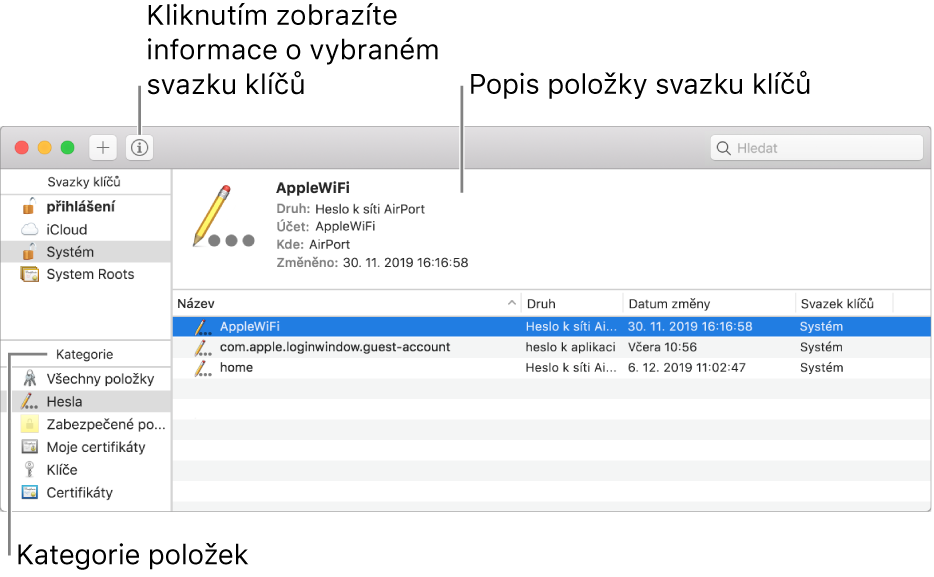Toggle the sort arrow in Název column
Screen dimensions: 934x577
(x=512, y=303)
